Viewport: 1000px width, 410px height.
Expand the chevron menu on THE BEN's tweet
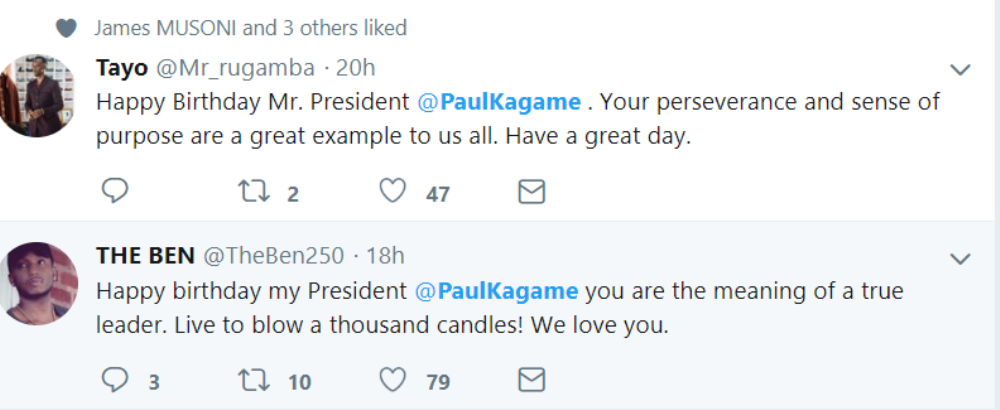960,258
